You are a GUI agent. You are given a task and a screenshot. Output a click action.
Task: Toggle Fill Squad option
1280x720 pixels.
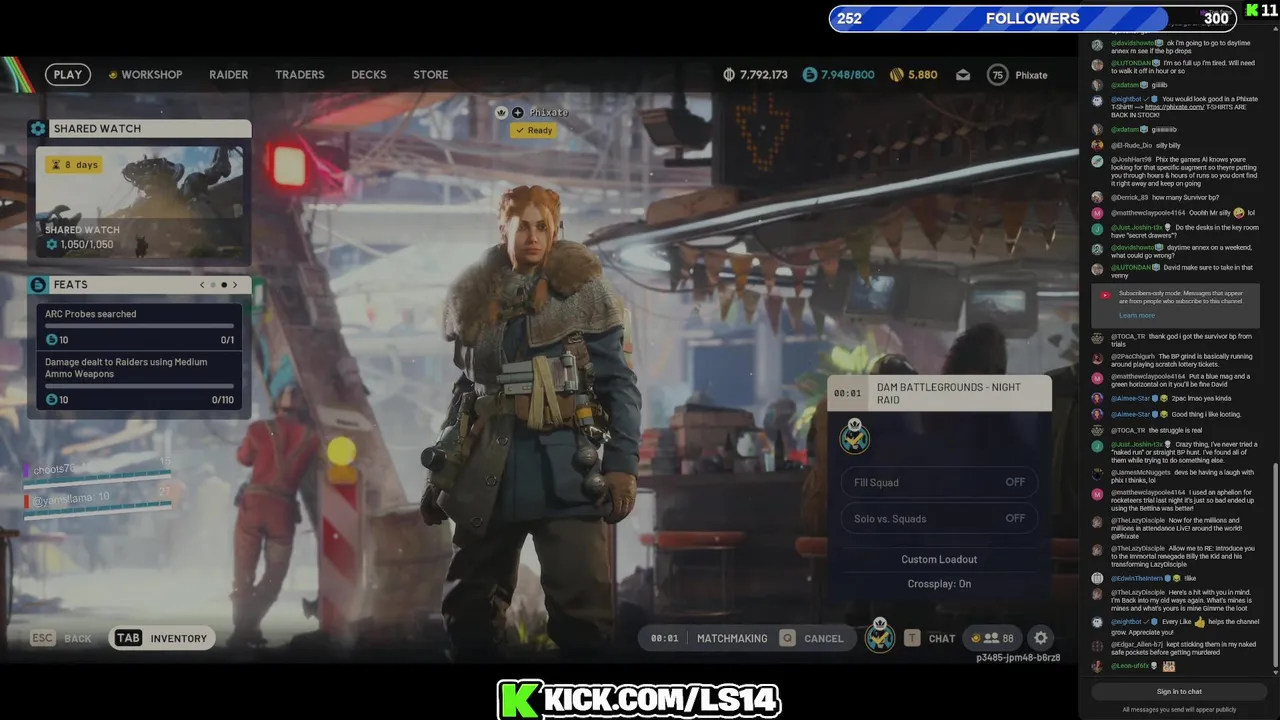(939, 482)
